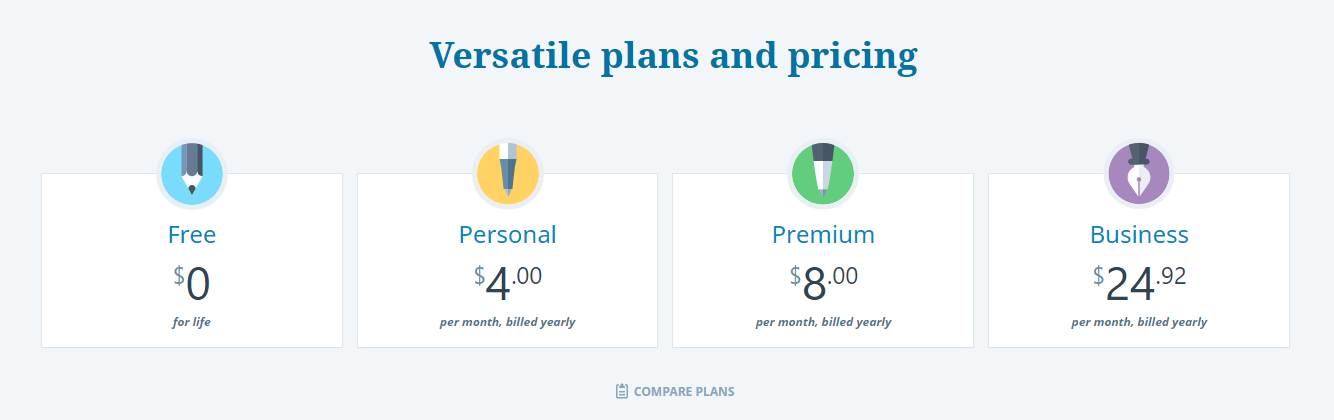This screenshot has height=420, width=1334.
Task: Click the clipboard icon beside Compare Plans
Action: (622, 391)
